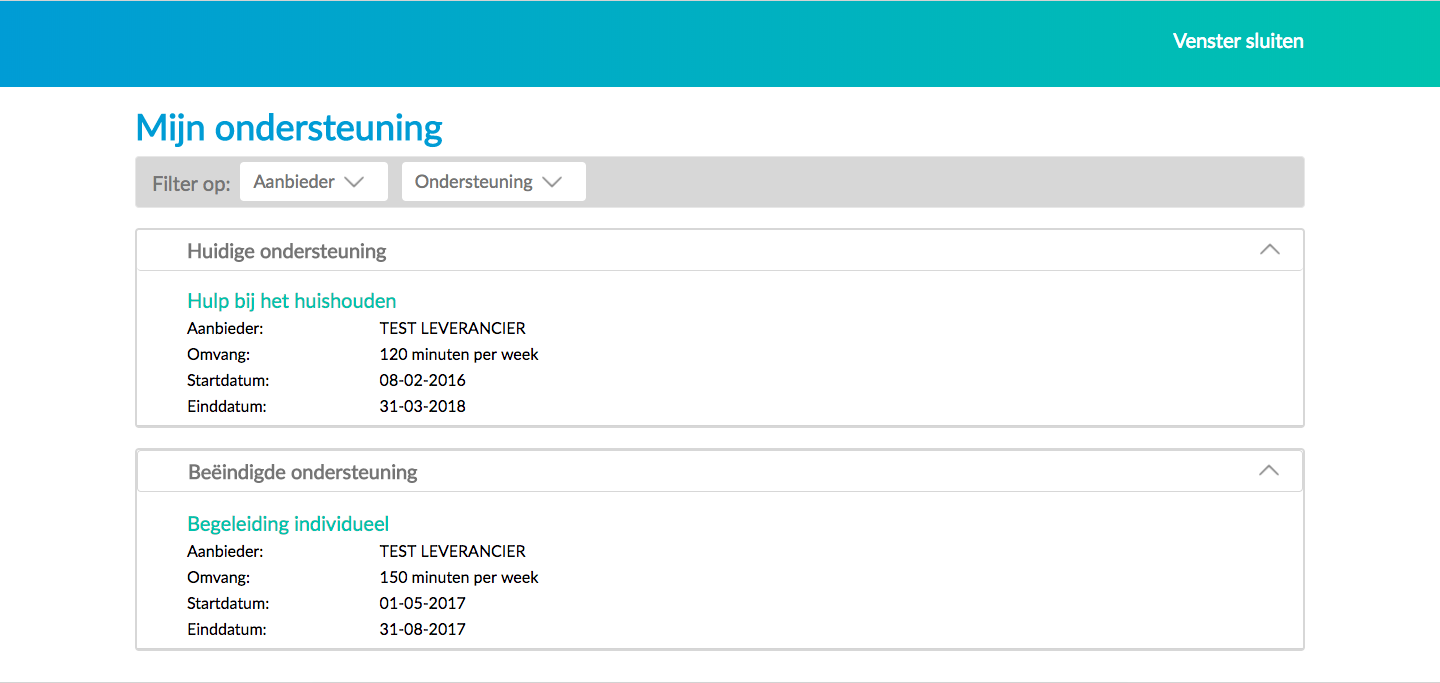Click the Mijn ondersteuning page heading
The height and width of the screenshot is (683, 1440).
point(288,128)
